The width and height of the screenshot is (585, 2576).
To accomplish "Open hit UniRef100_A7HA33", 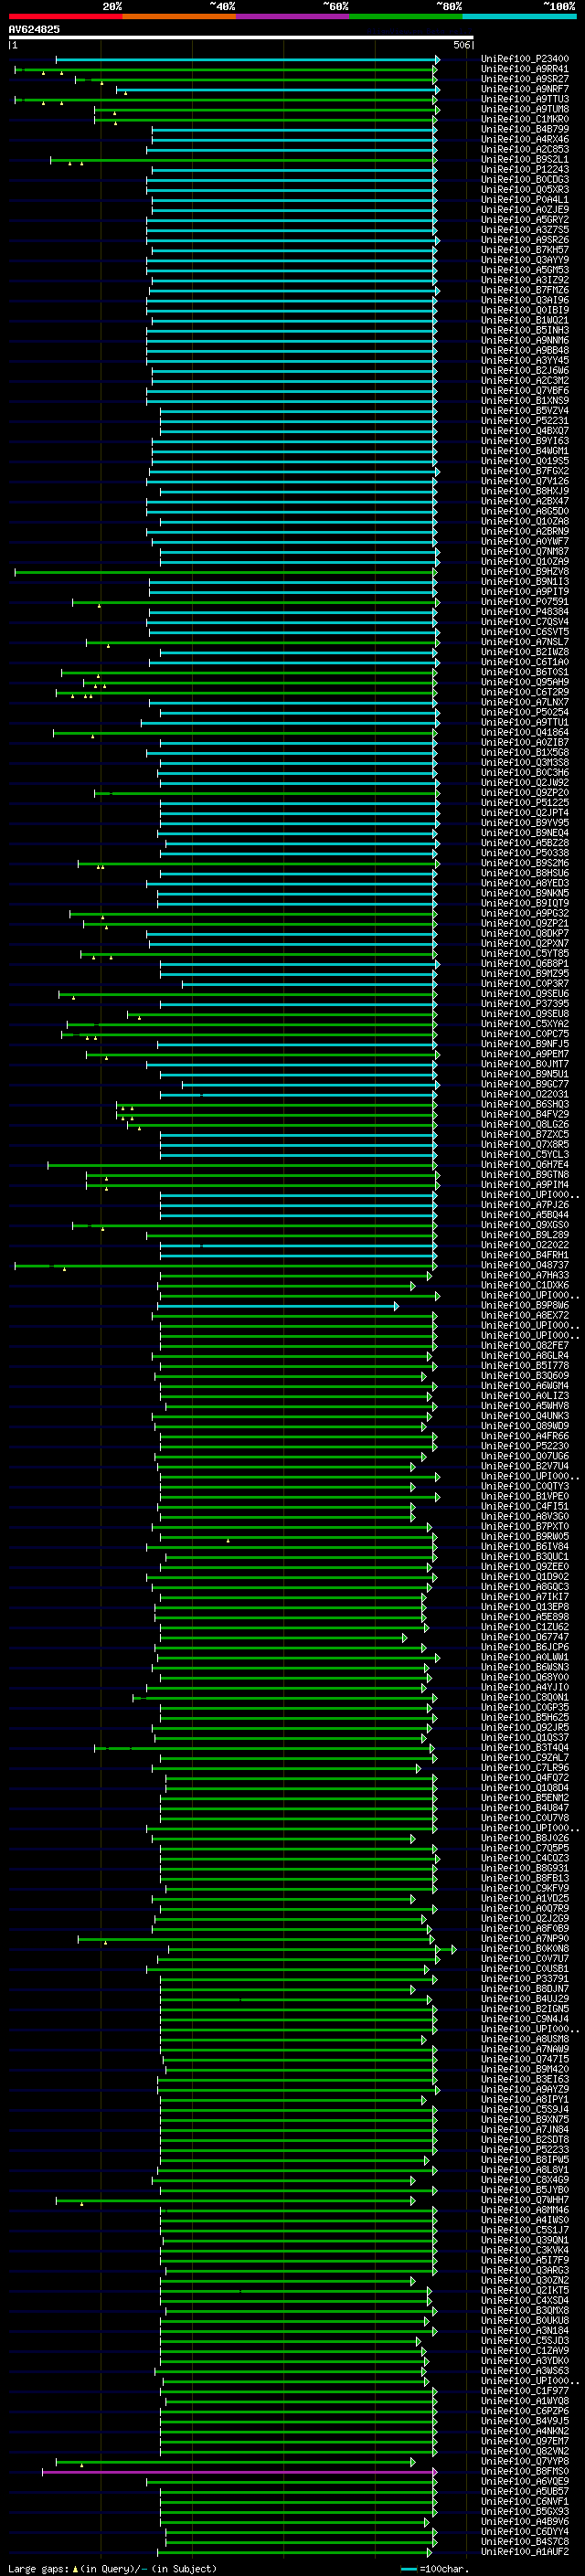I will (525, 1275).
